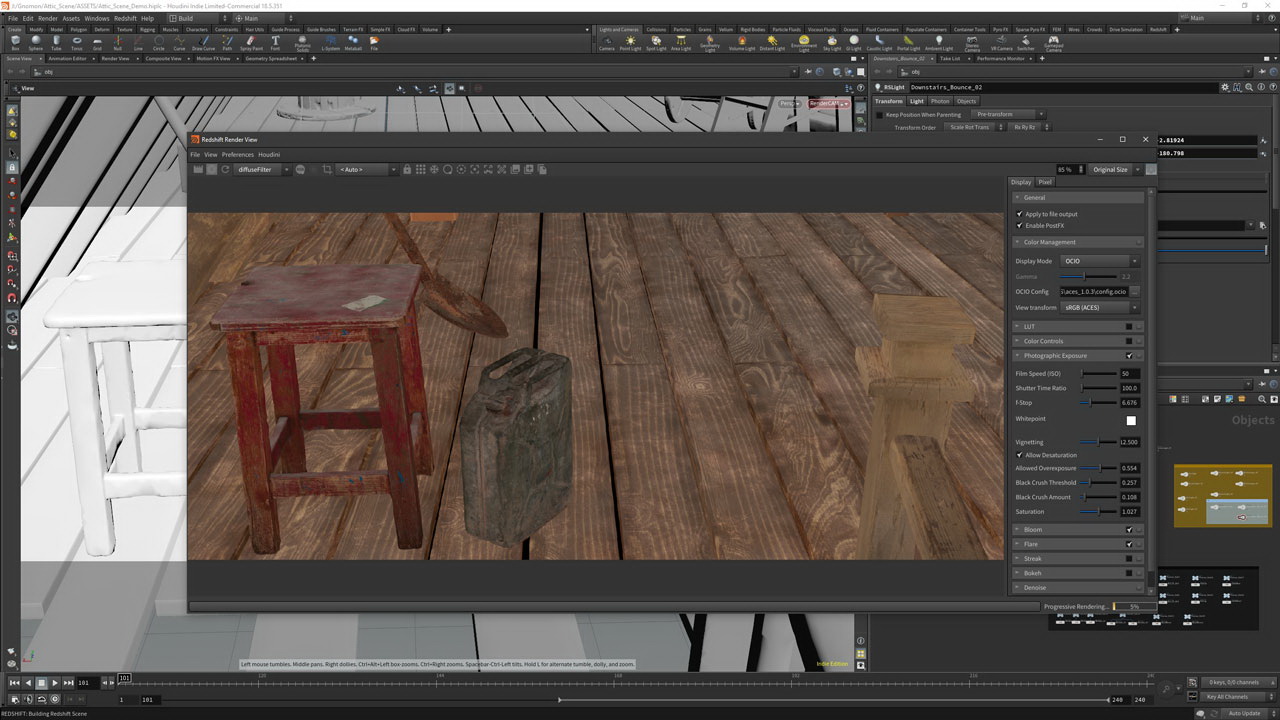Add a Spot Light from shelf
Viewport: 1280px width, 720px height.
point(656,43)
